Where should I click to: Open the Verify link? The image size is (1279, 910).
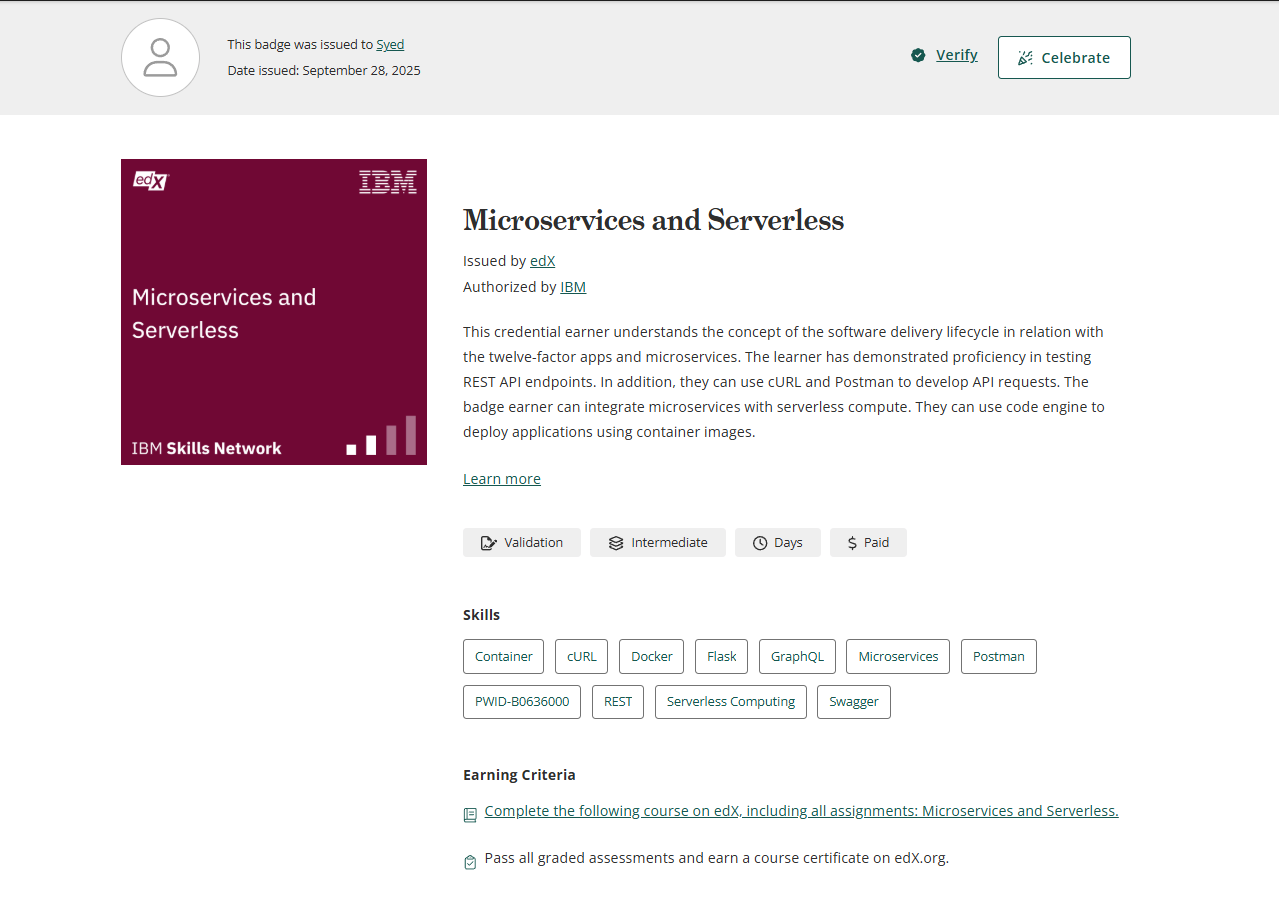pos(956,55)
